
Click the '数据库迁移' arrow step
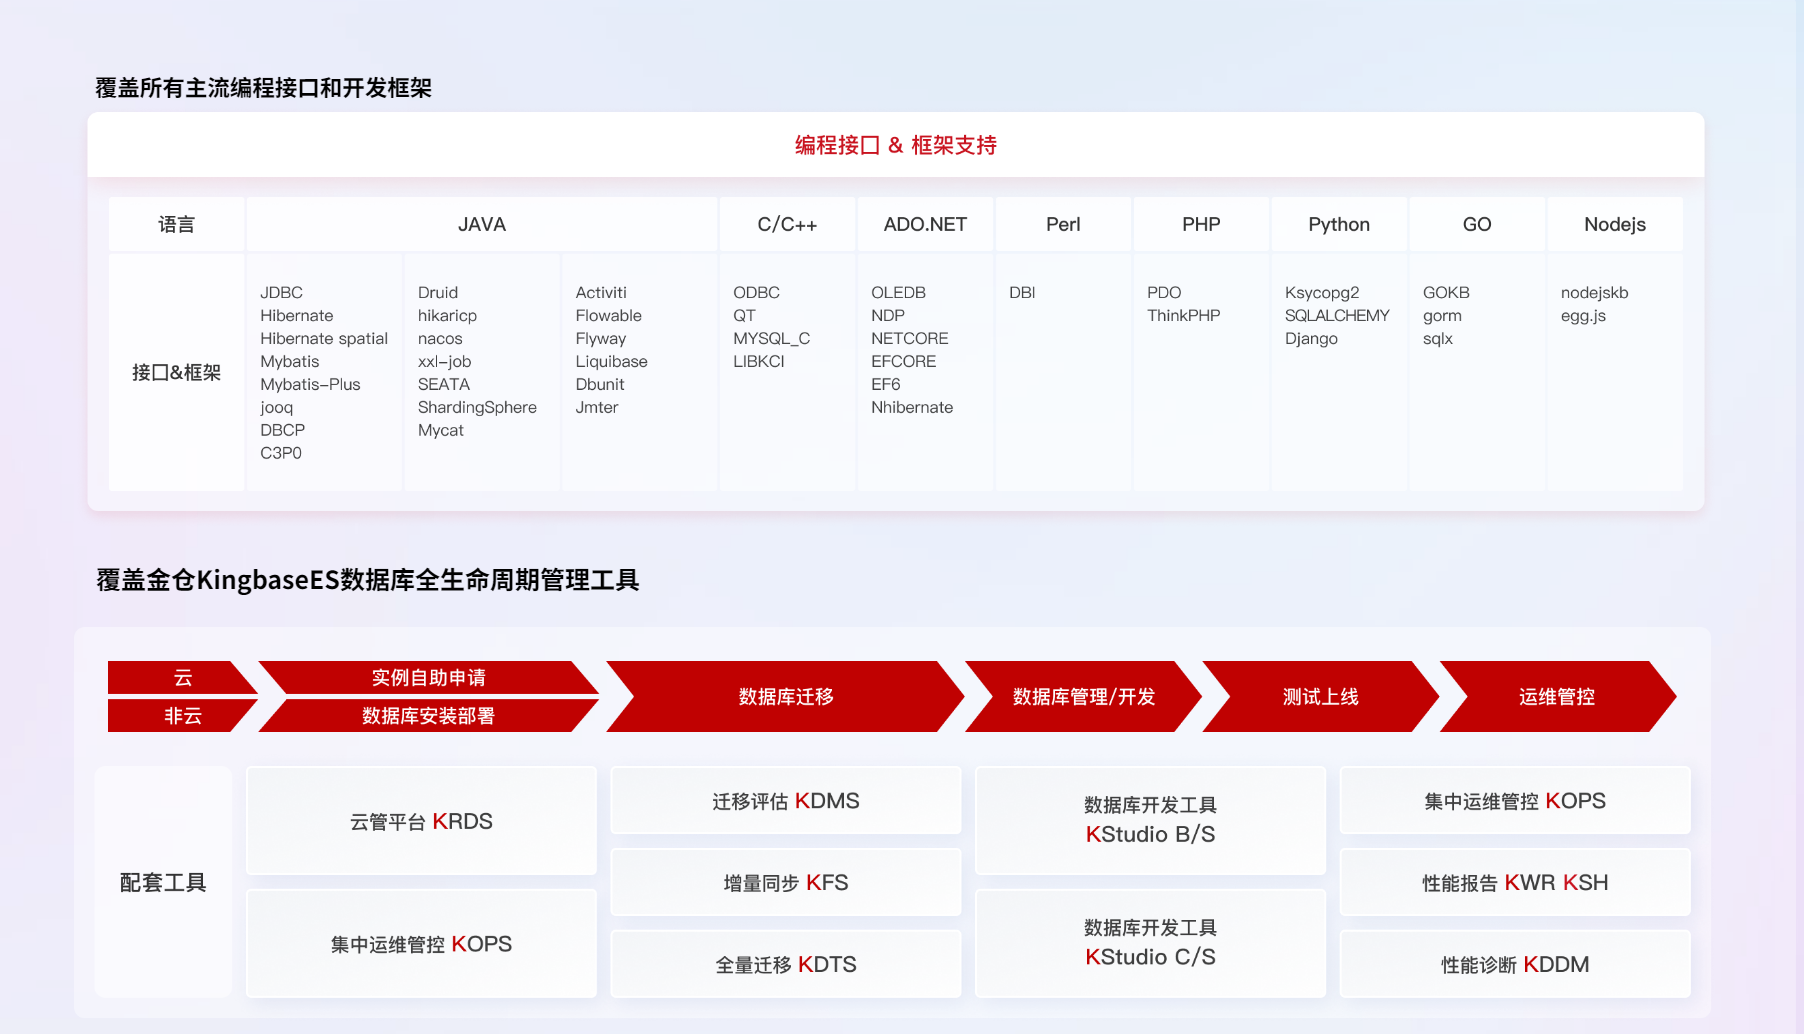[786, 696]
